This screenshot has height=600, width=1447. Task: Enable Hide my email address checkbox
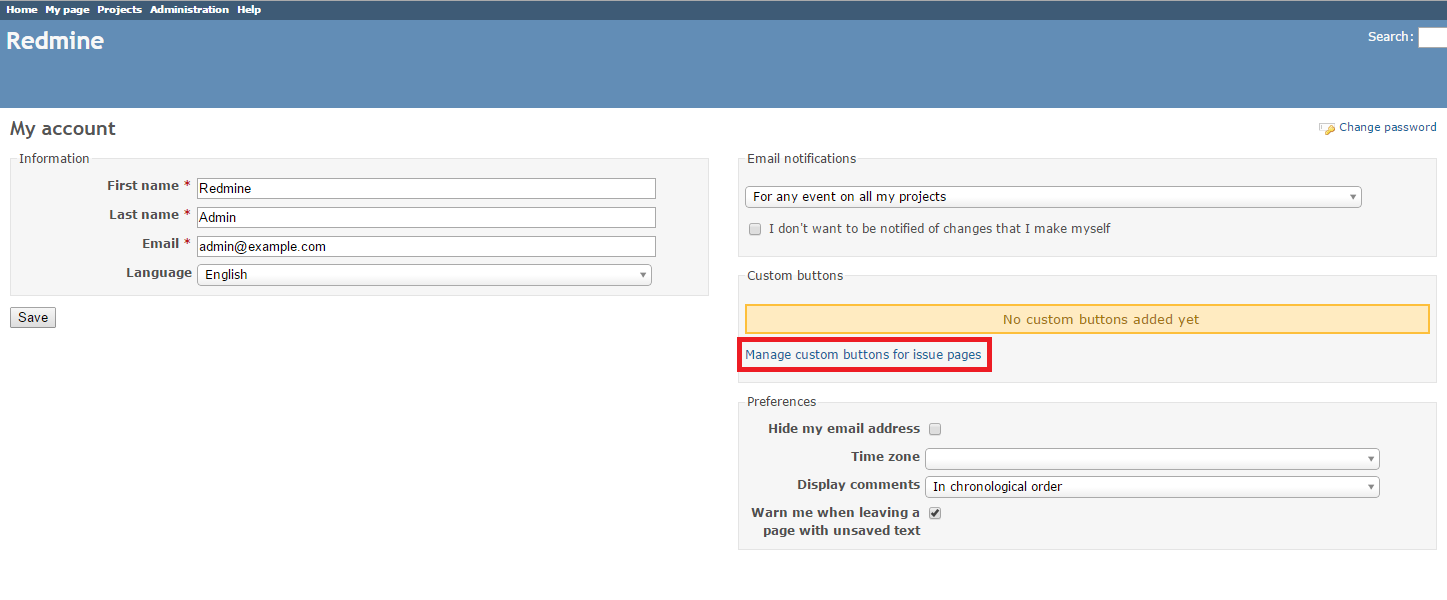pyautogui.click(x=935, y=429)
